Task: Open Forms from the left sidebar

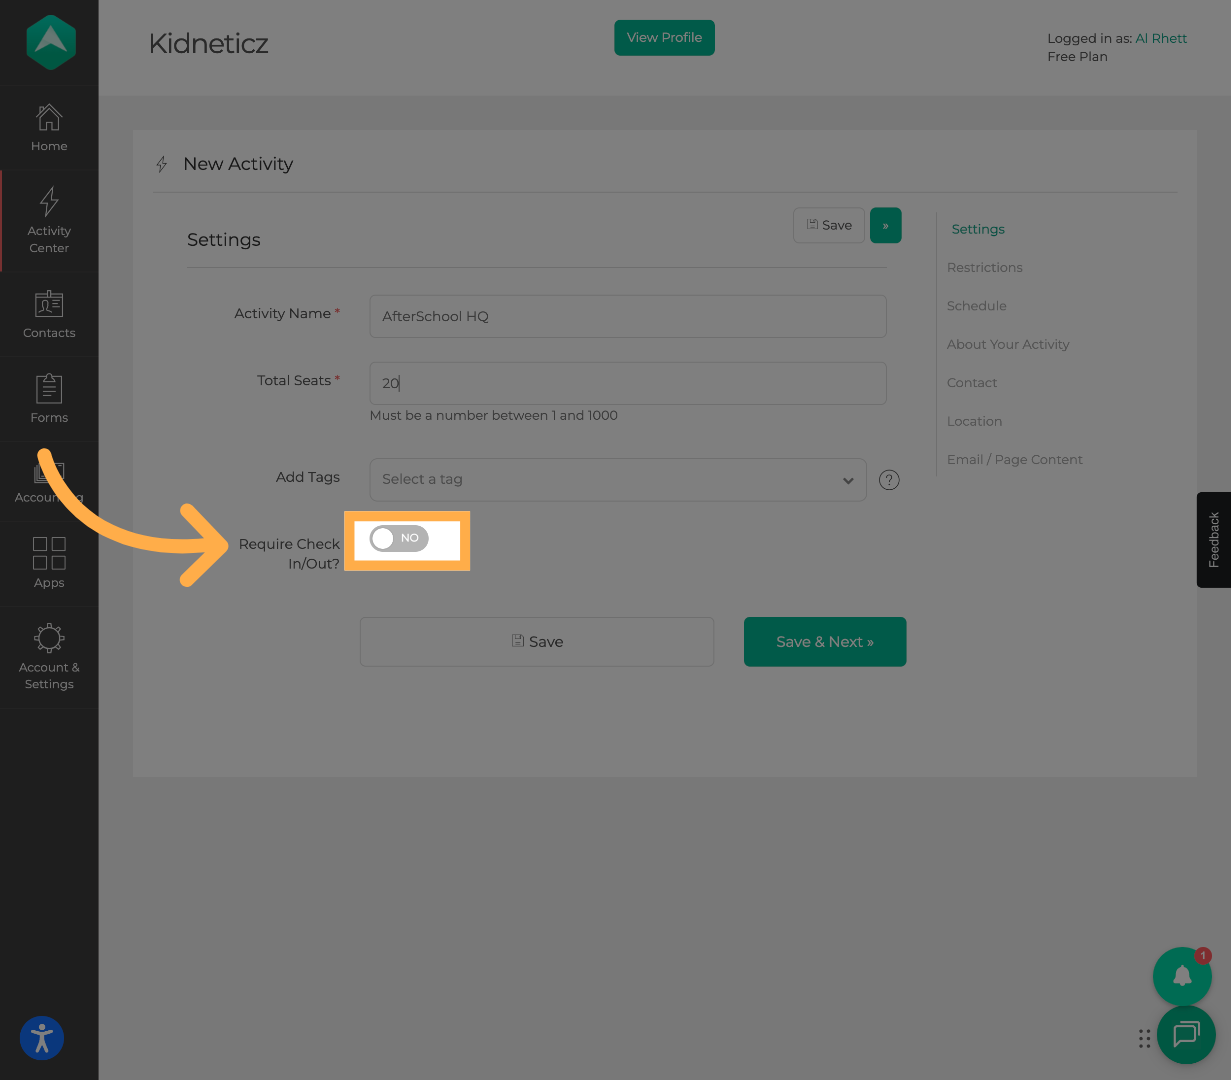Action: (49, 399)
